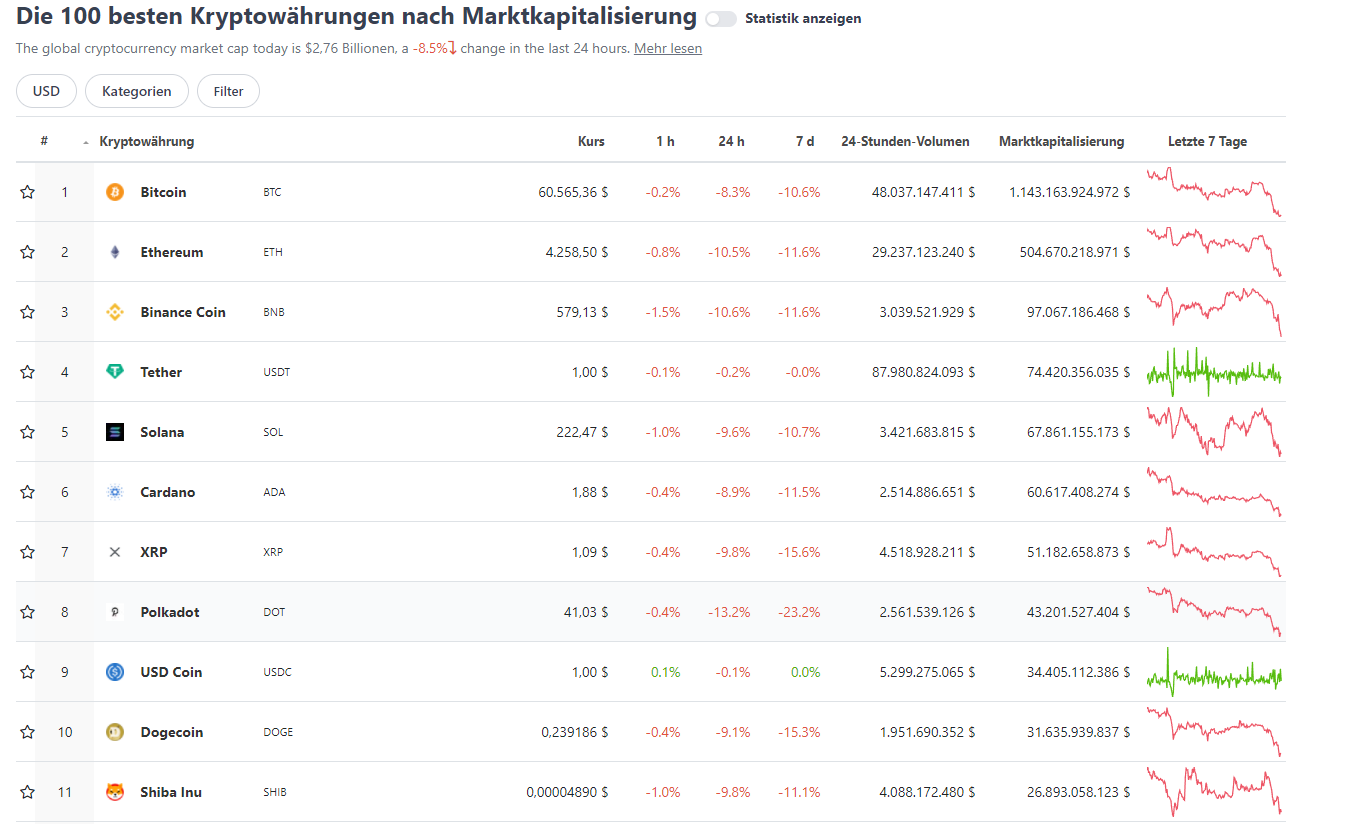Open the Polkadot coin page
1369x824 pixels.
pyautogui.click(x=170, y=612)
